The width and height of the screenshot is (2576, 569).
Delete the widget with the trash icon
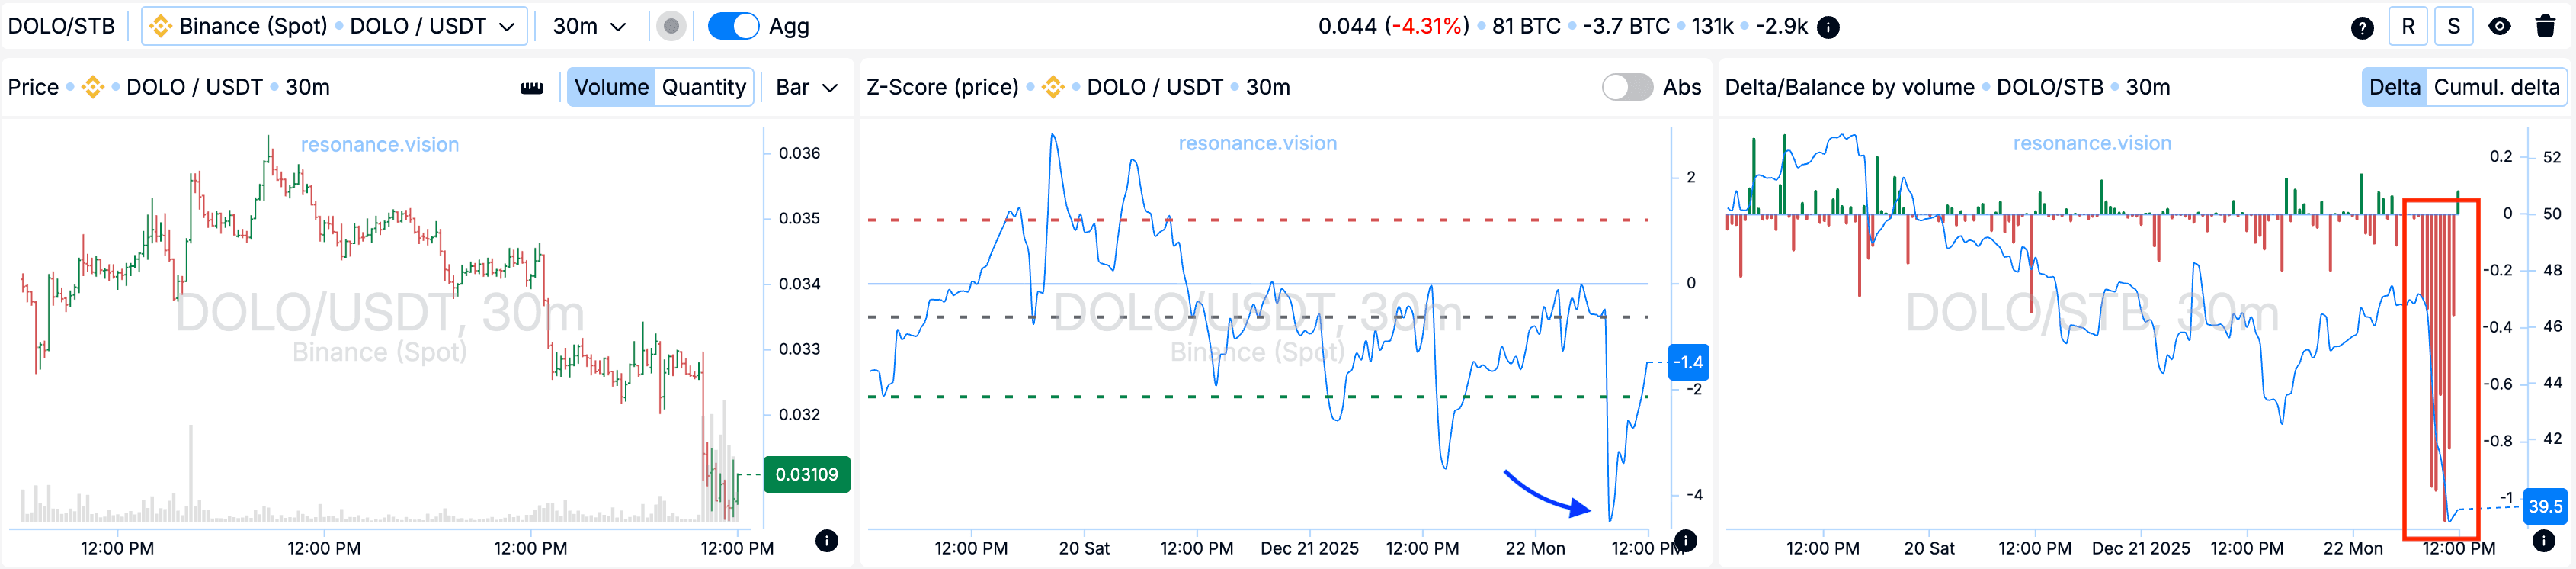tap(2545, 27)
